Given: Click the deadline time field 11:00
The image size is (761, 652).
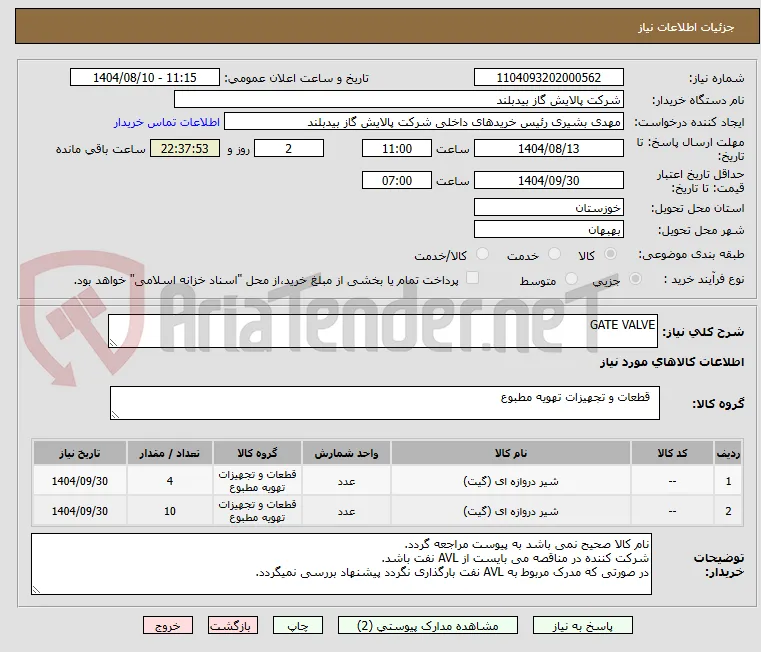Looking at the screenshot, I should click(397, 148).
